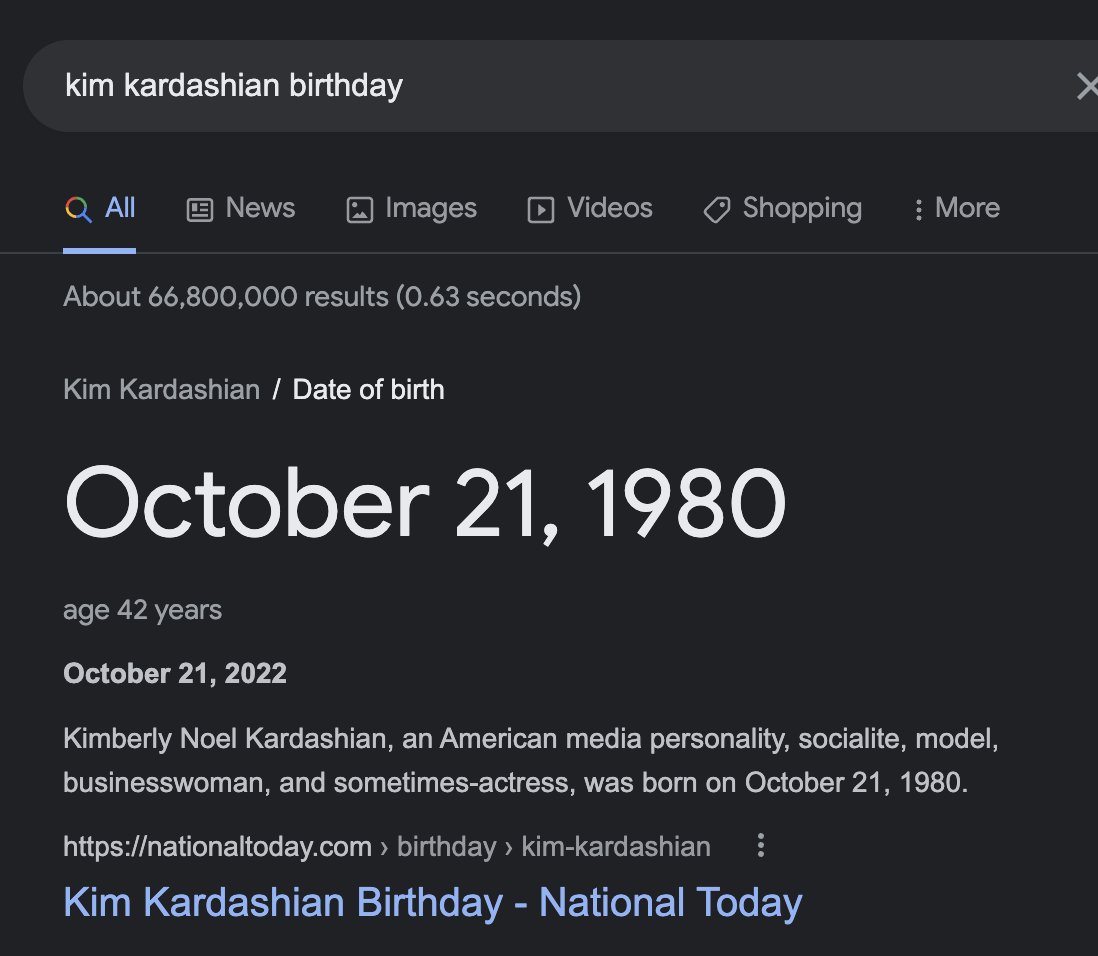Viewport: 1098px width, 956px height.
Task: Click the snippet beginning Kimberly Noel Kardashian
Action: (531, 761)
